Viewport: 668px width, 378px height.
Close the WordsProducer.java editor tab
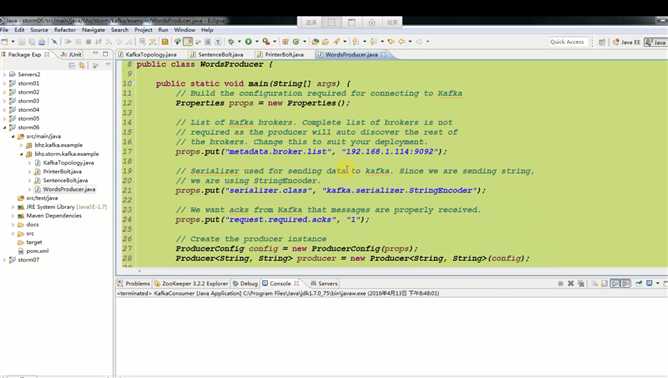384,55
